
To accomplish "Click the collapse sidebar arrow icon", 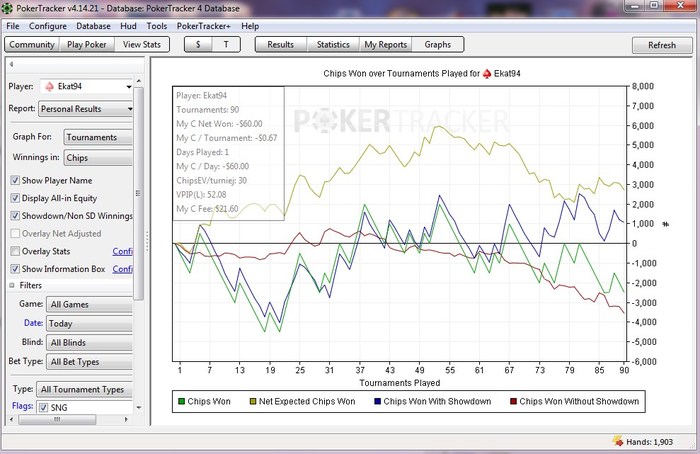I will (11, 64).
